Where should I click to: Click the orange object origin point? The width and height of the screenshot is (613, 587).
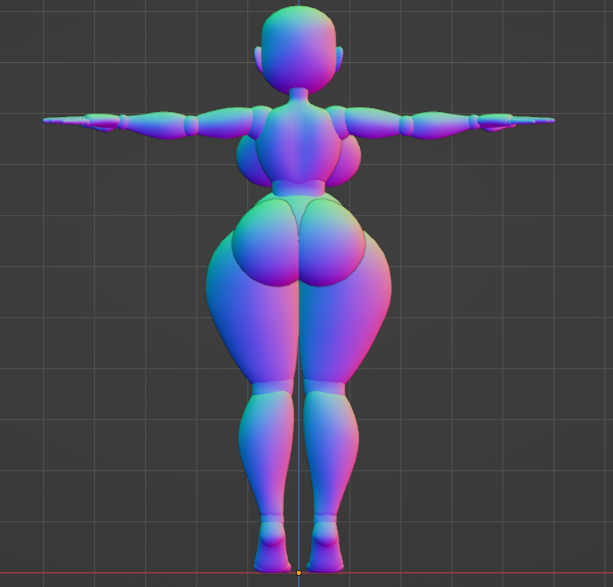point(299,573)
